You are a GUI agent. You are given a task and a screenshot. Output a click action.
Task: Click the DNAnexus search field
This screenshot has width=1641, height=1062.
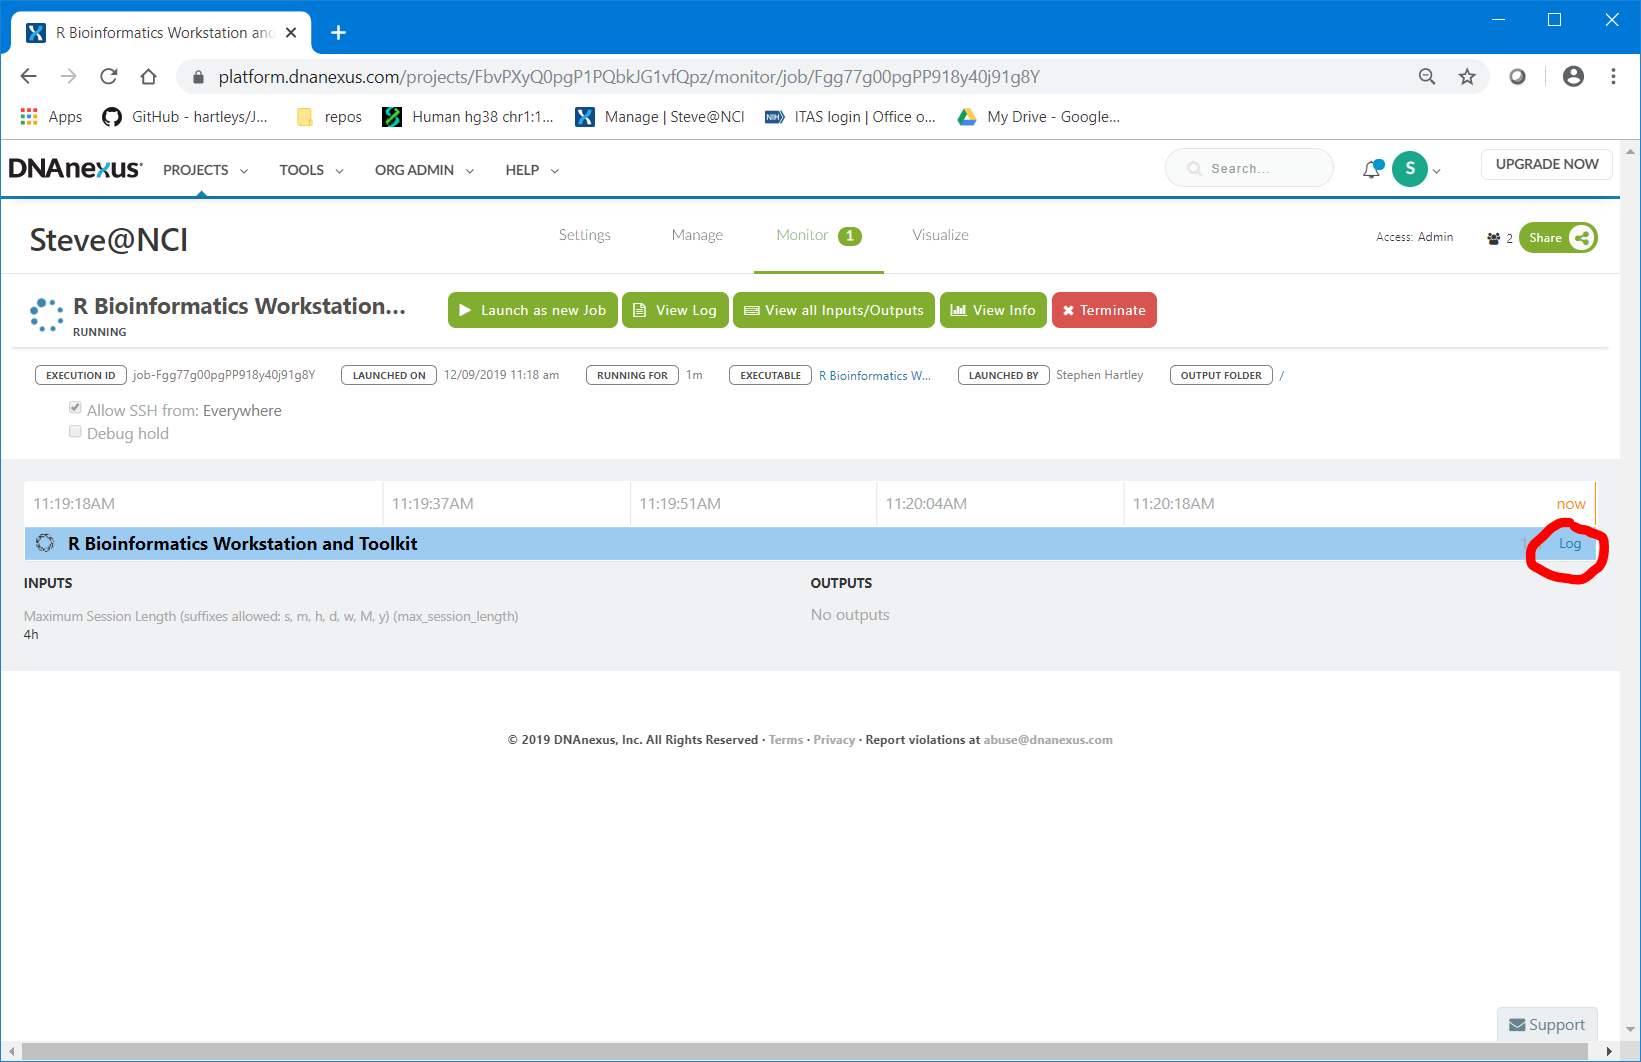pyautogui.click(x=1250, y=169)
